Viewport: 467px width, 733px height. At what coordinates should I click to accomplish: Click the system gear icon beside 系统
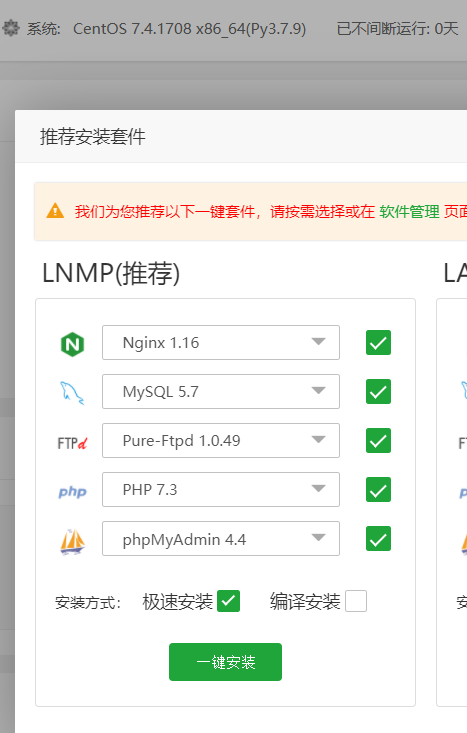click(x=11, y=28)
